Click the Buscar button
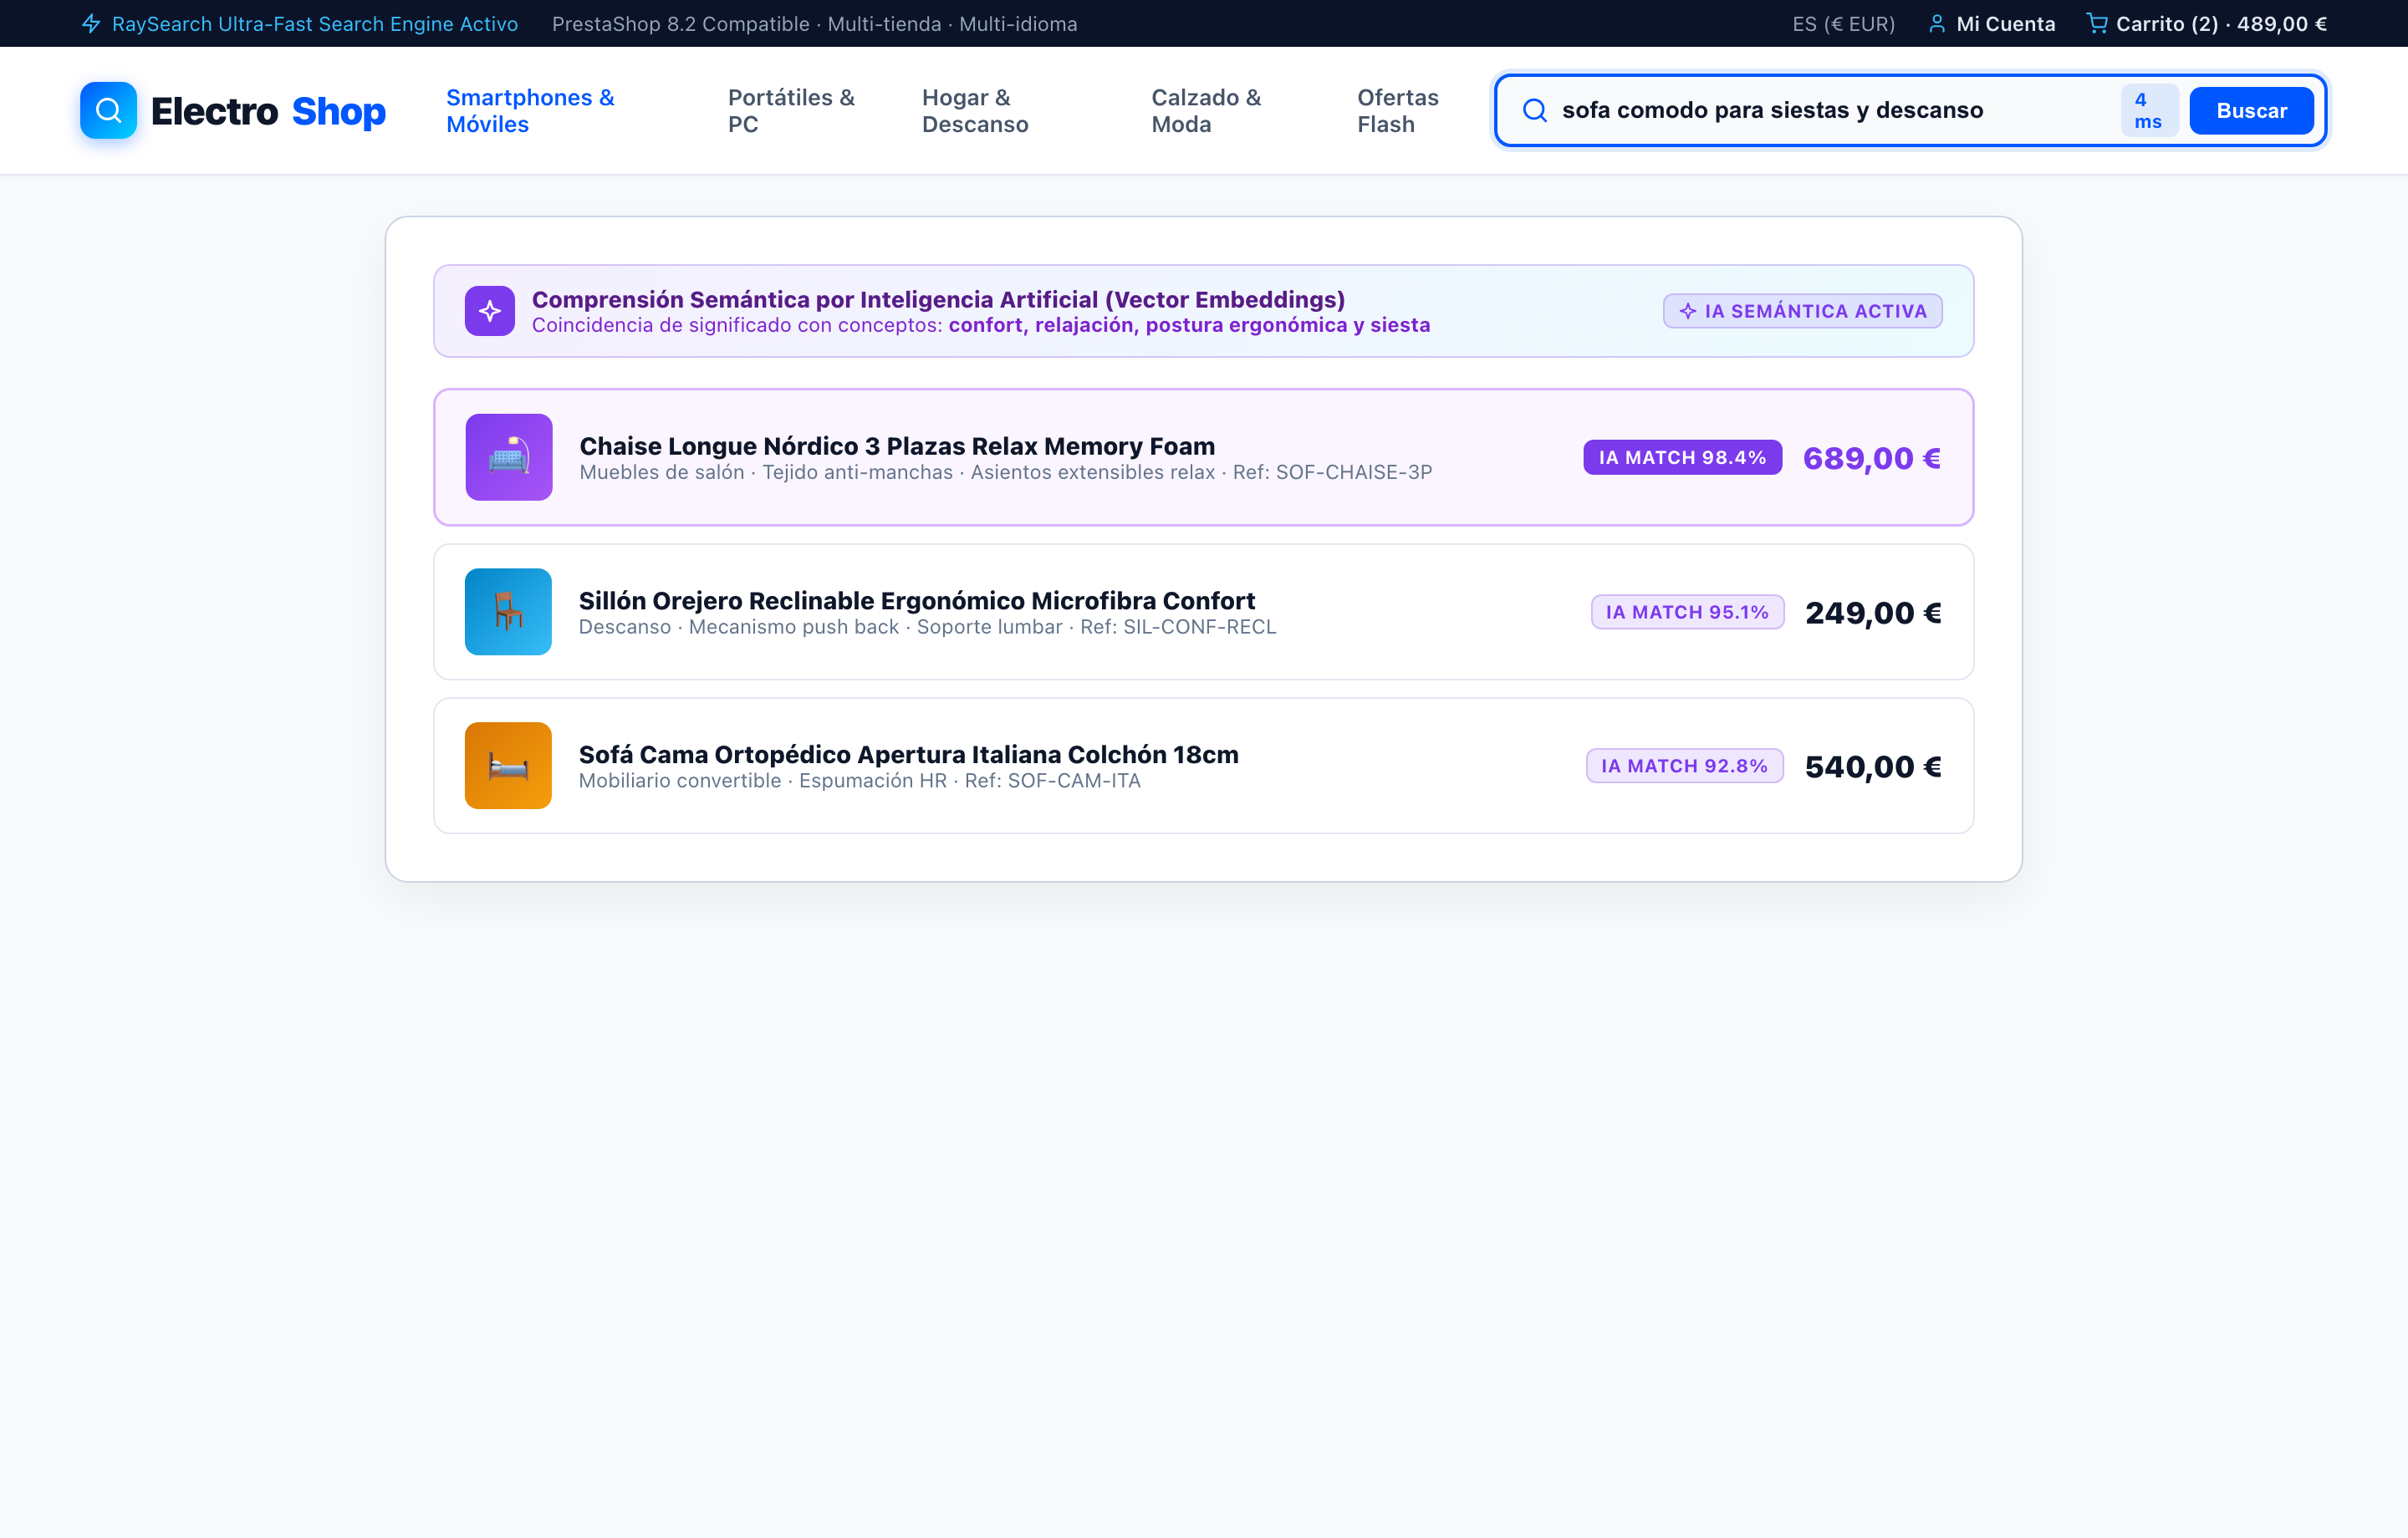The height and width of the screenshot is (1538, 2408). 2251,110
